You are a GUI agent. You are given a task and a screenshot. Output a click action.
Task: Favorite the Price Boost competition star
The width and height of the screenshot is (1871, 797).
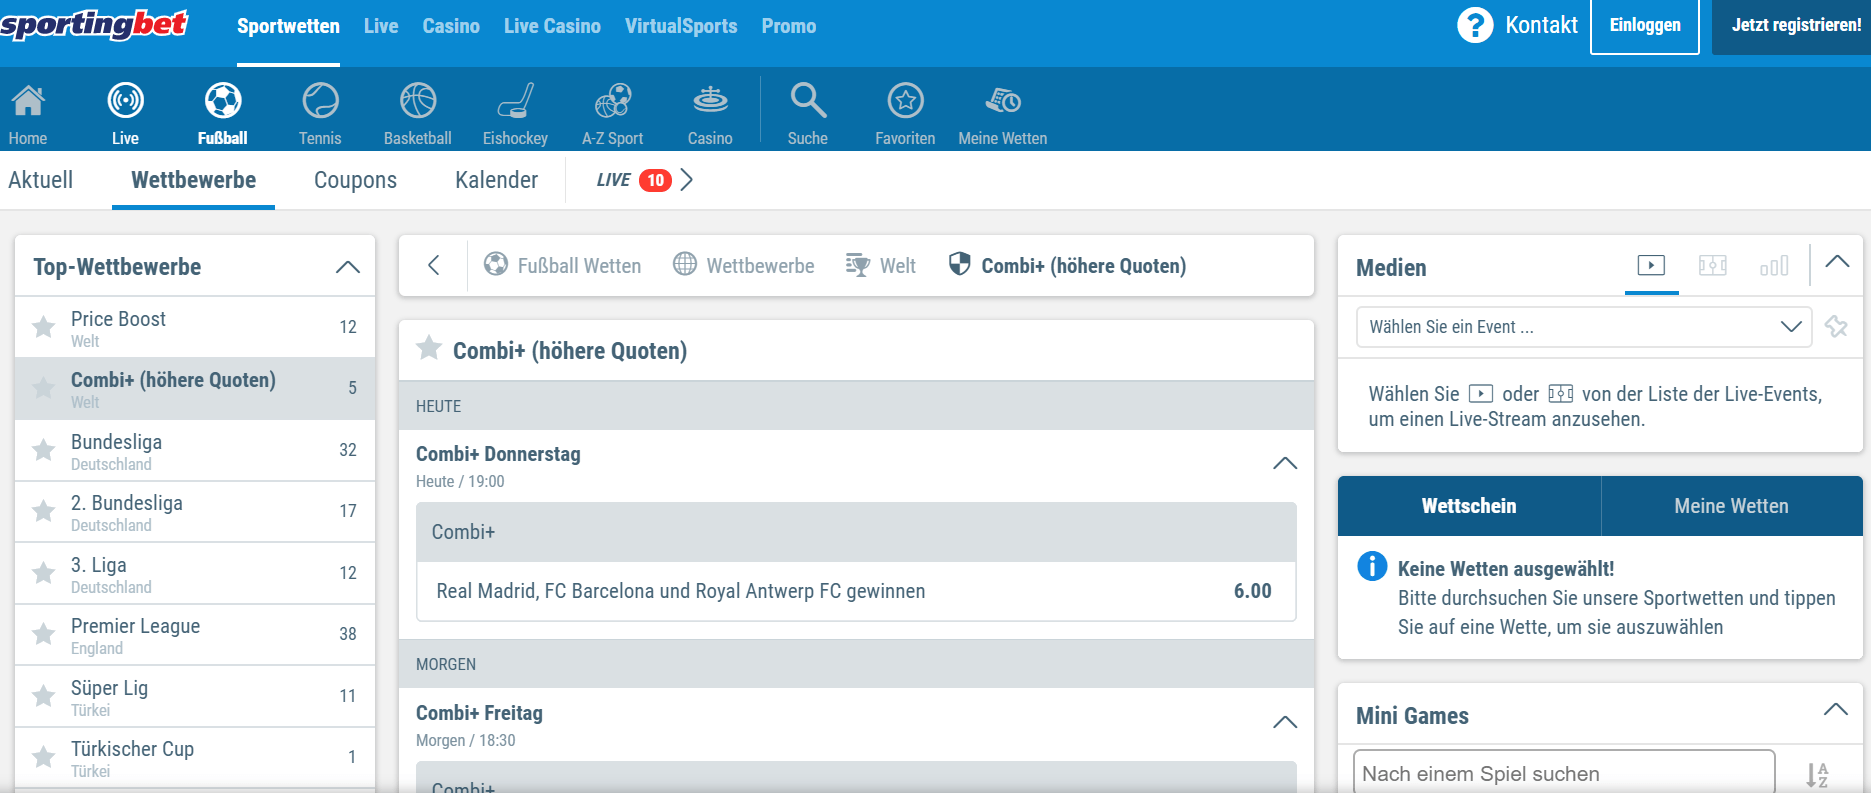tap(43, 327)
